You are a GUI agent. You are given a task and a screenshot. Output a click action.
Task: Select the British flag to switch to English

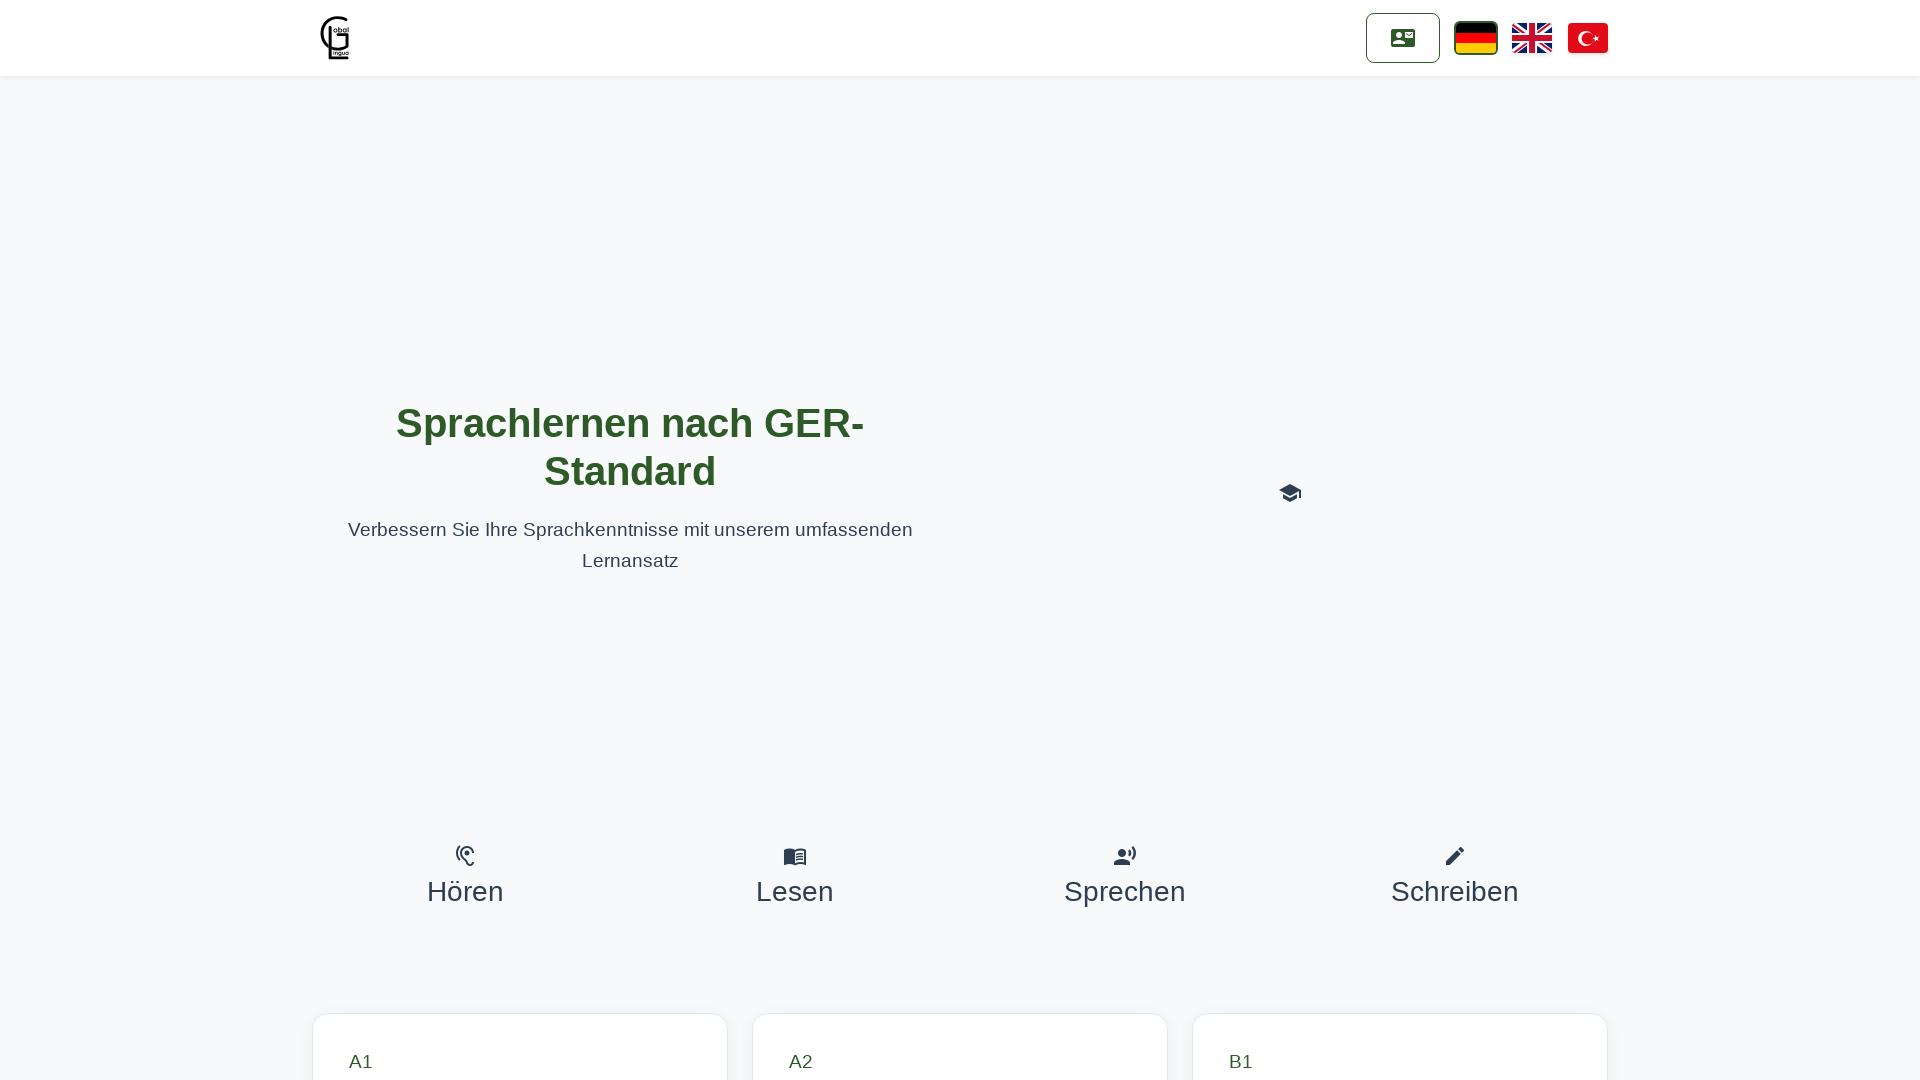(x=1531, y=37)
